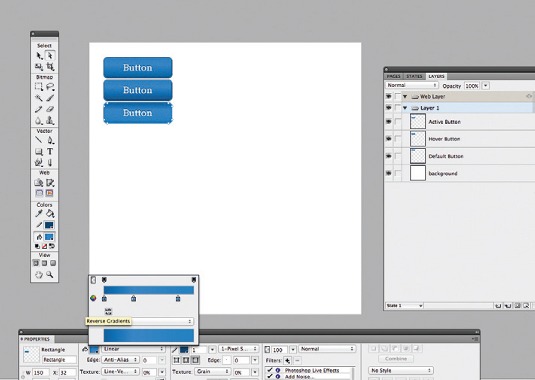Select the Eyedropper tool

pos(39,214)
